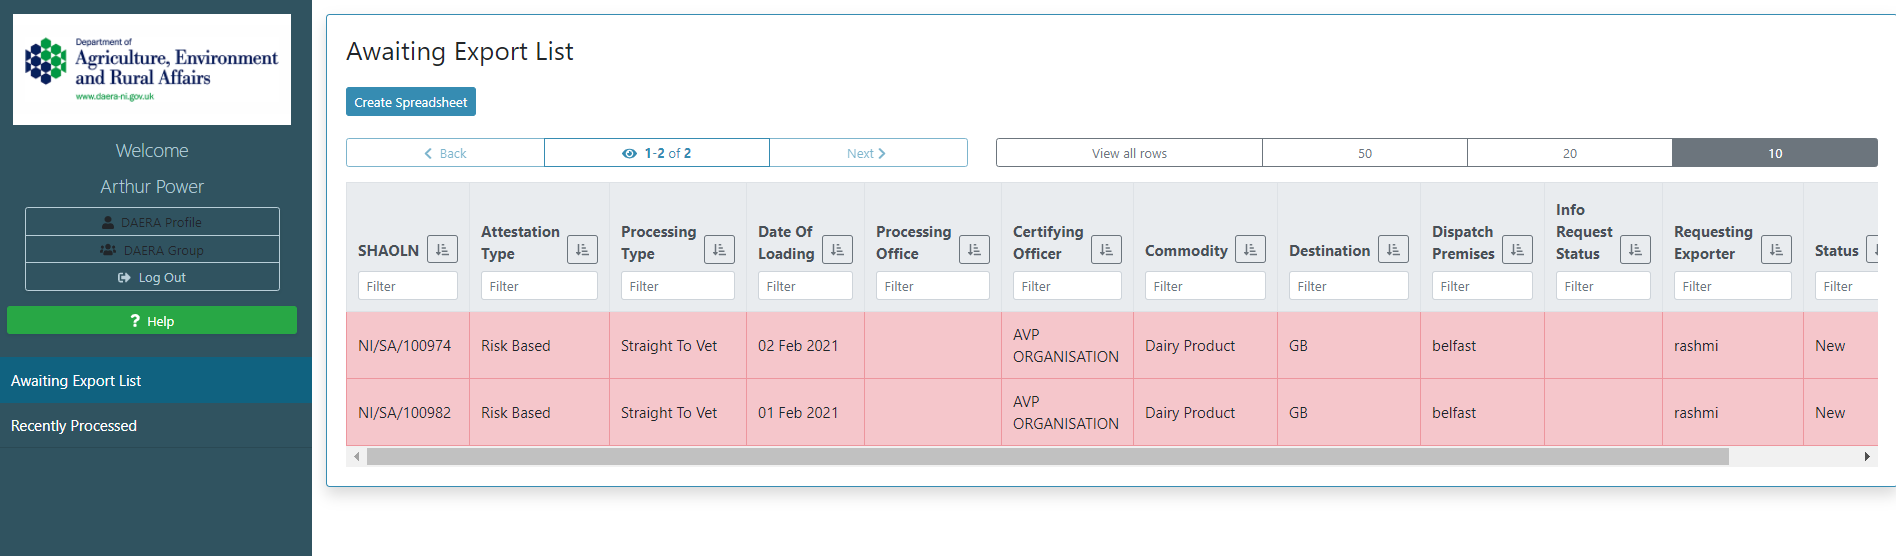Screen dimensions: 1896x556
Task: Go to Next page of results
Action: coord(868,153)
